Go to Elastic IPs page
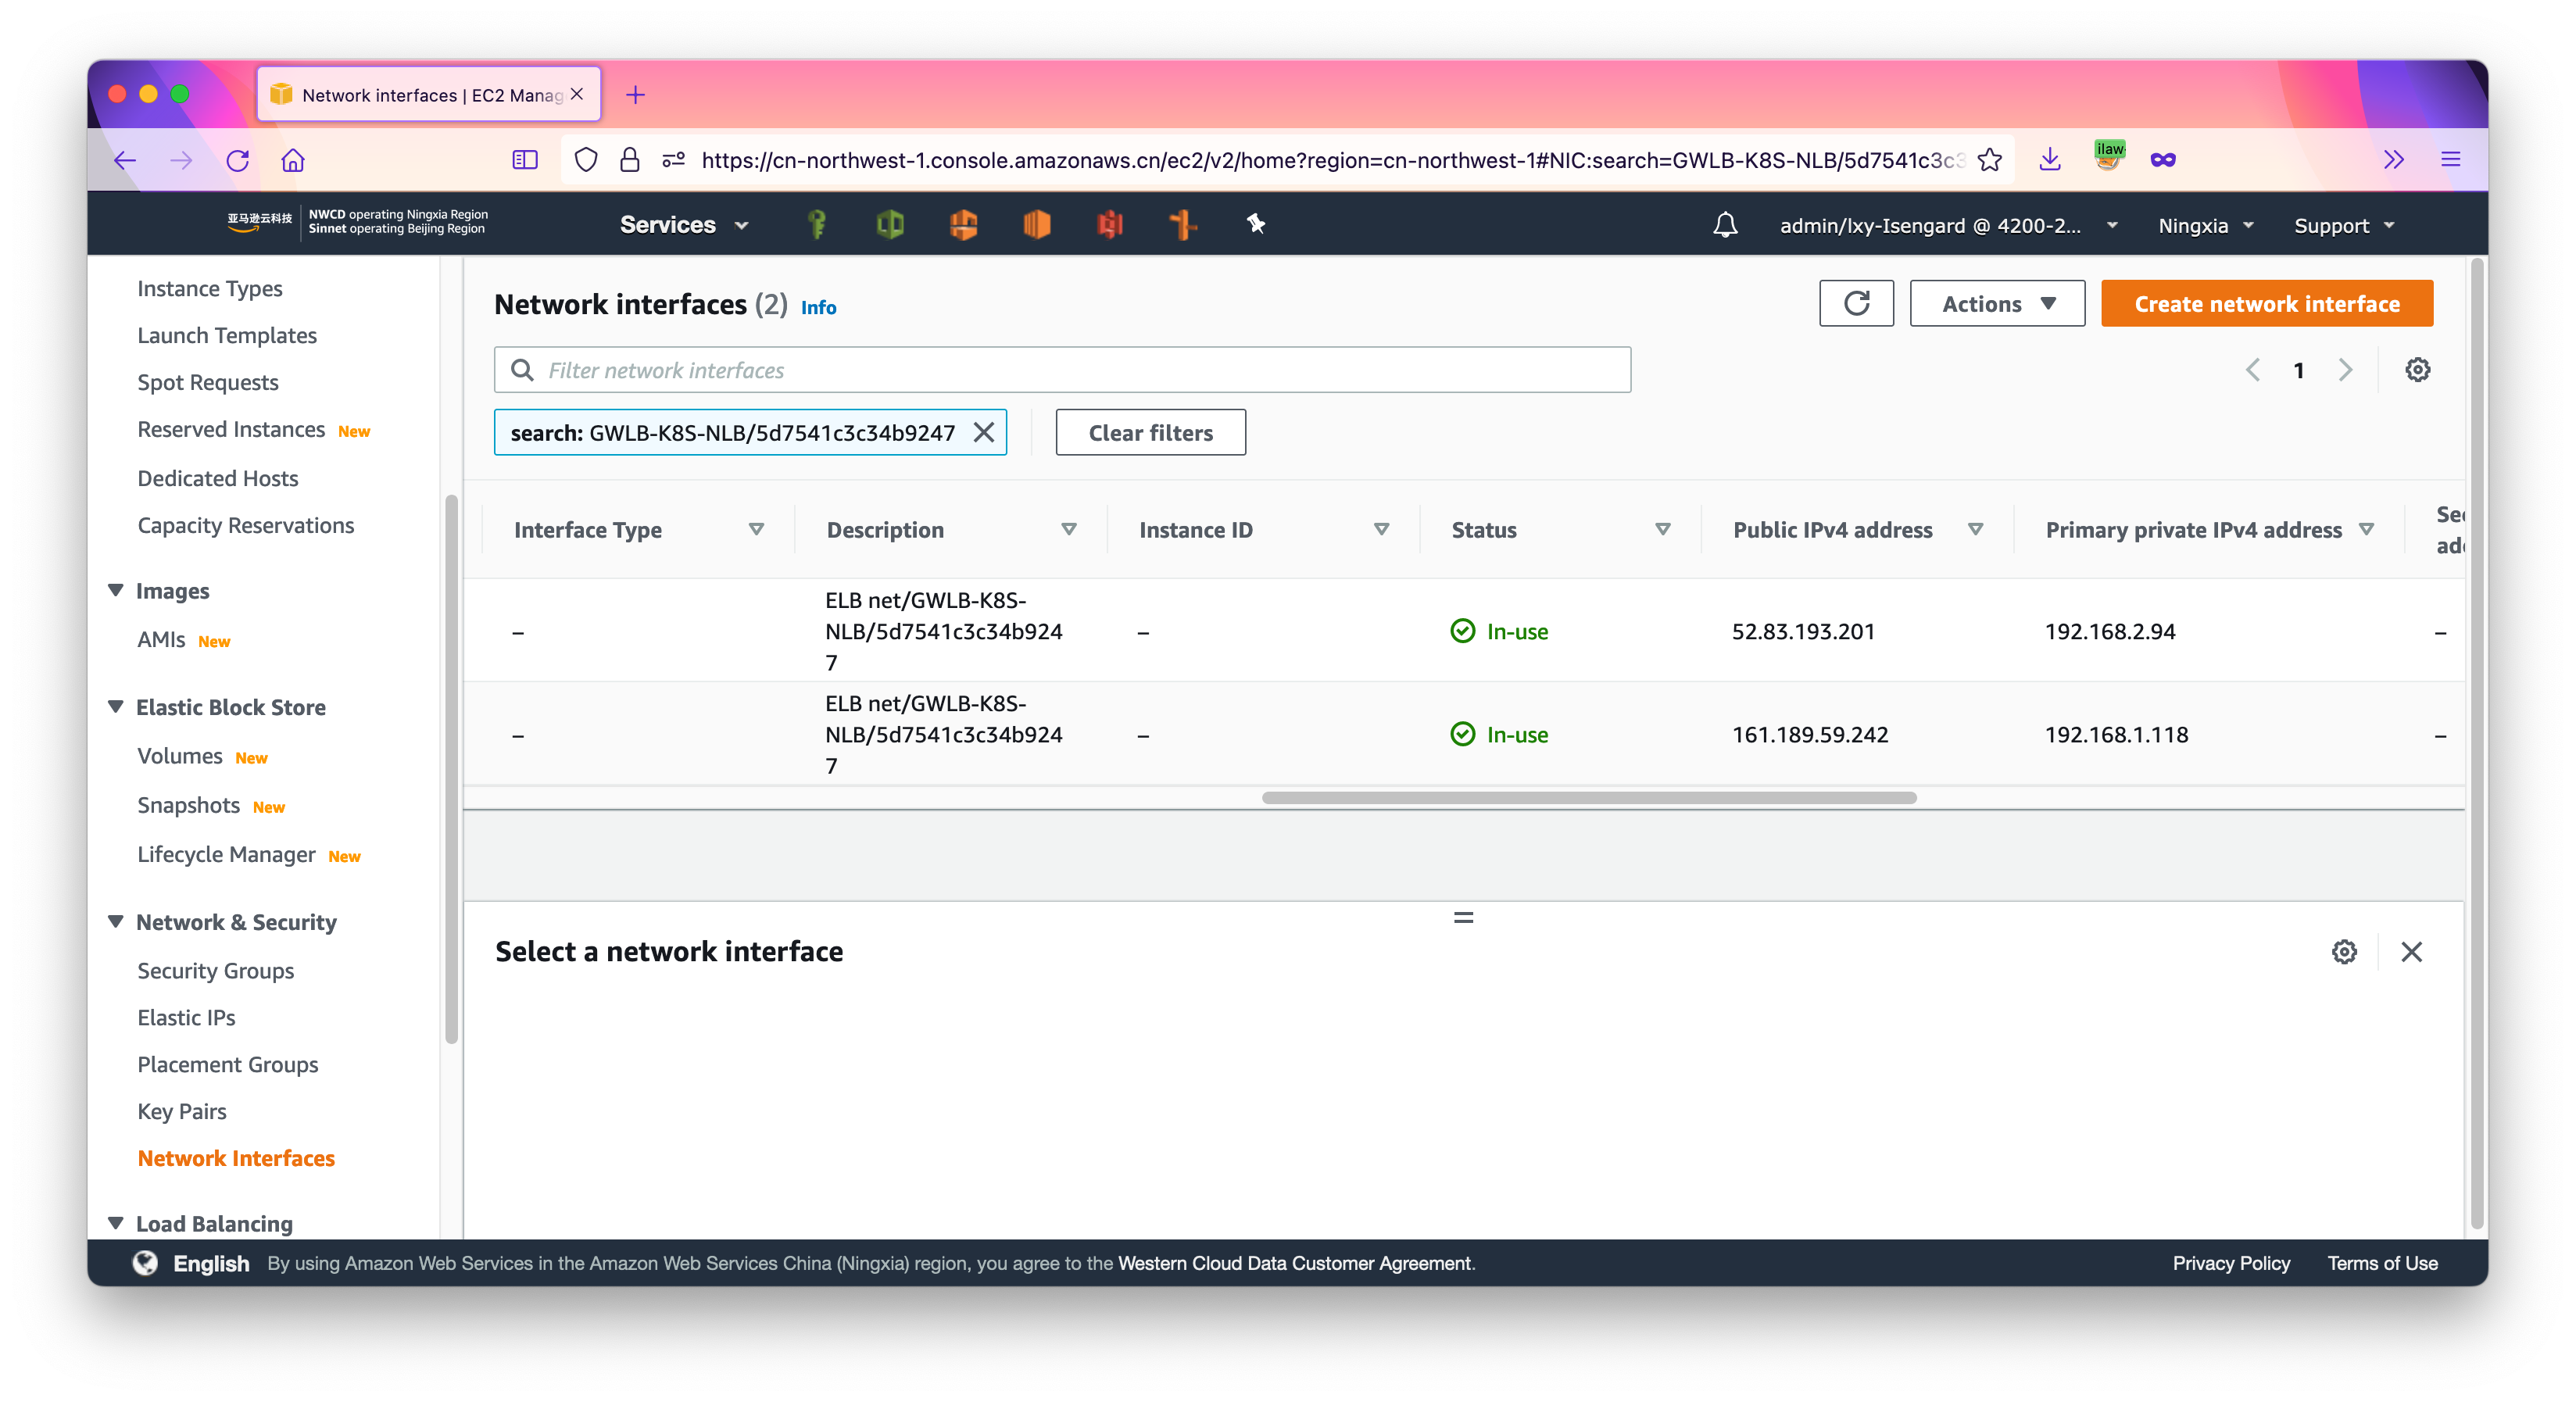The image size is (2576, 1402). [x=187, y=1018]
